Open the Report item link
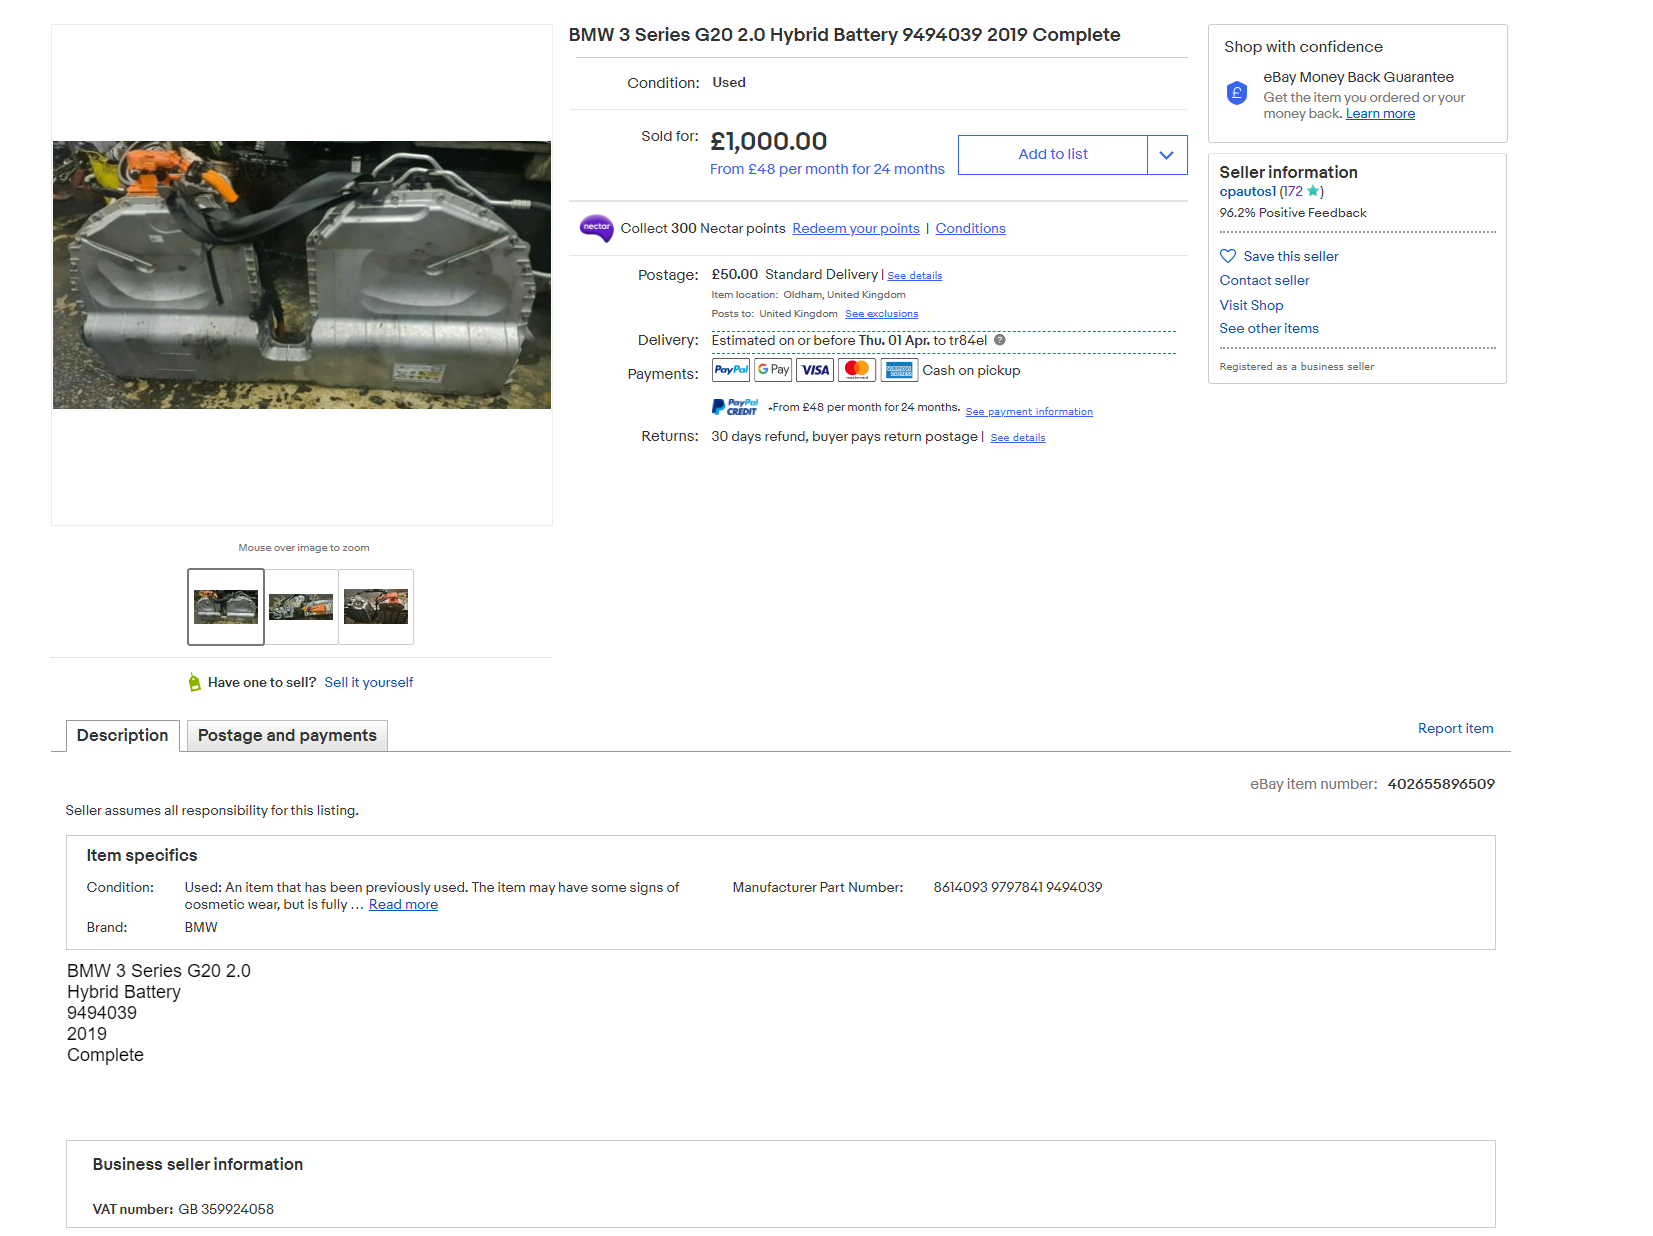 pyautogui.click(x=1455, y=728)
